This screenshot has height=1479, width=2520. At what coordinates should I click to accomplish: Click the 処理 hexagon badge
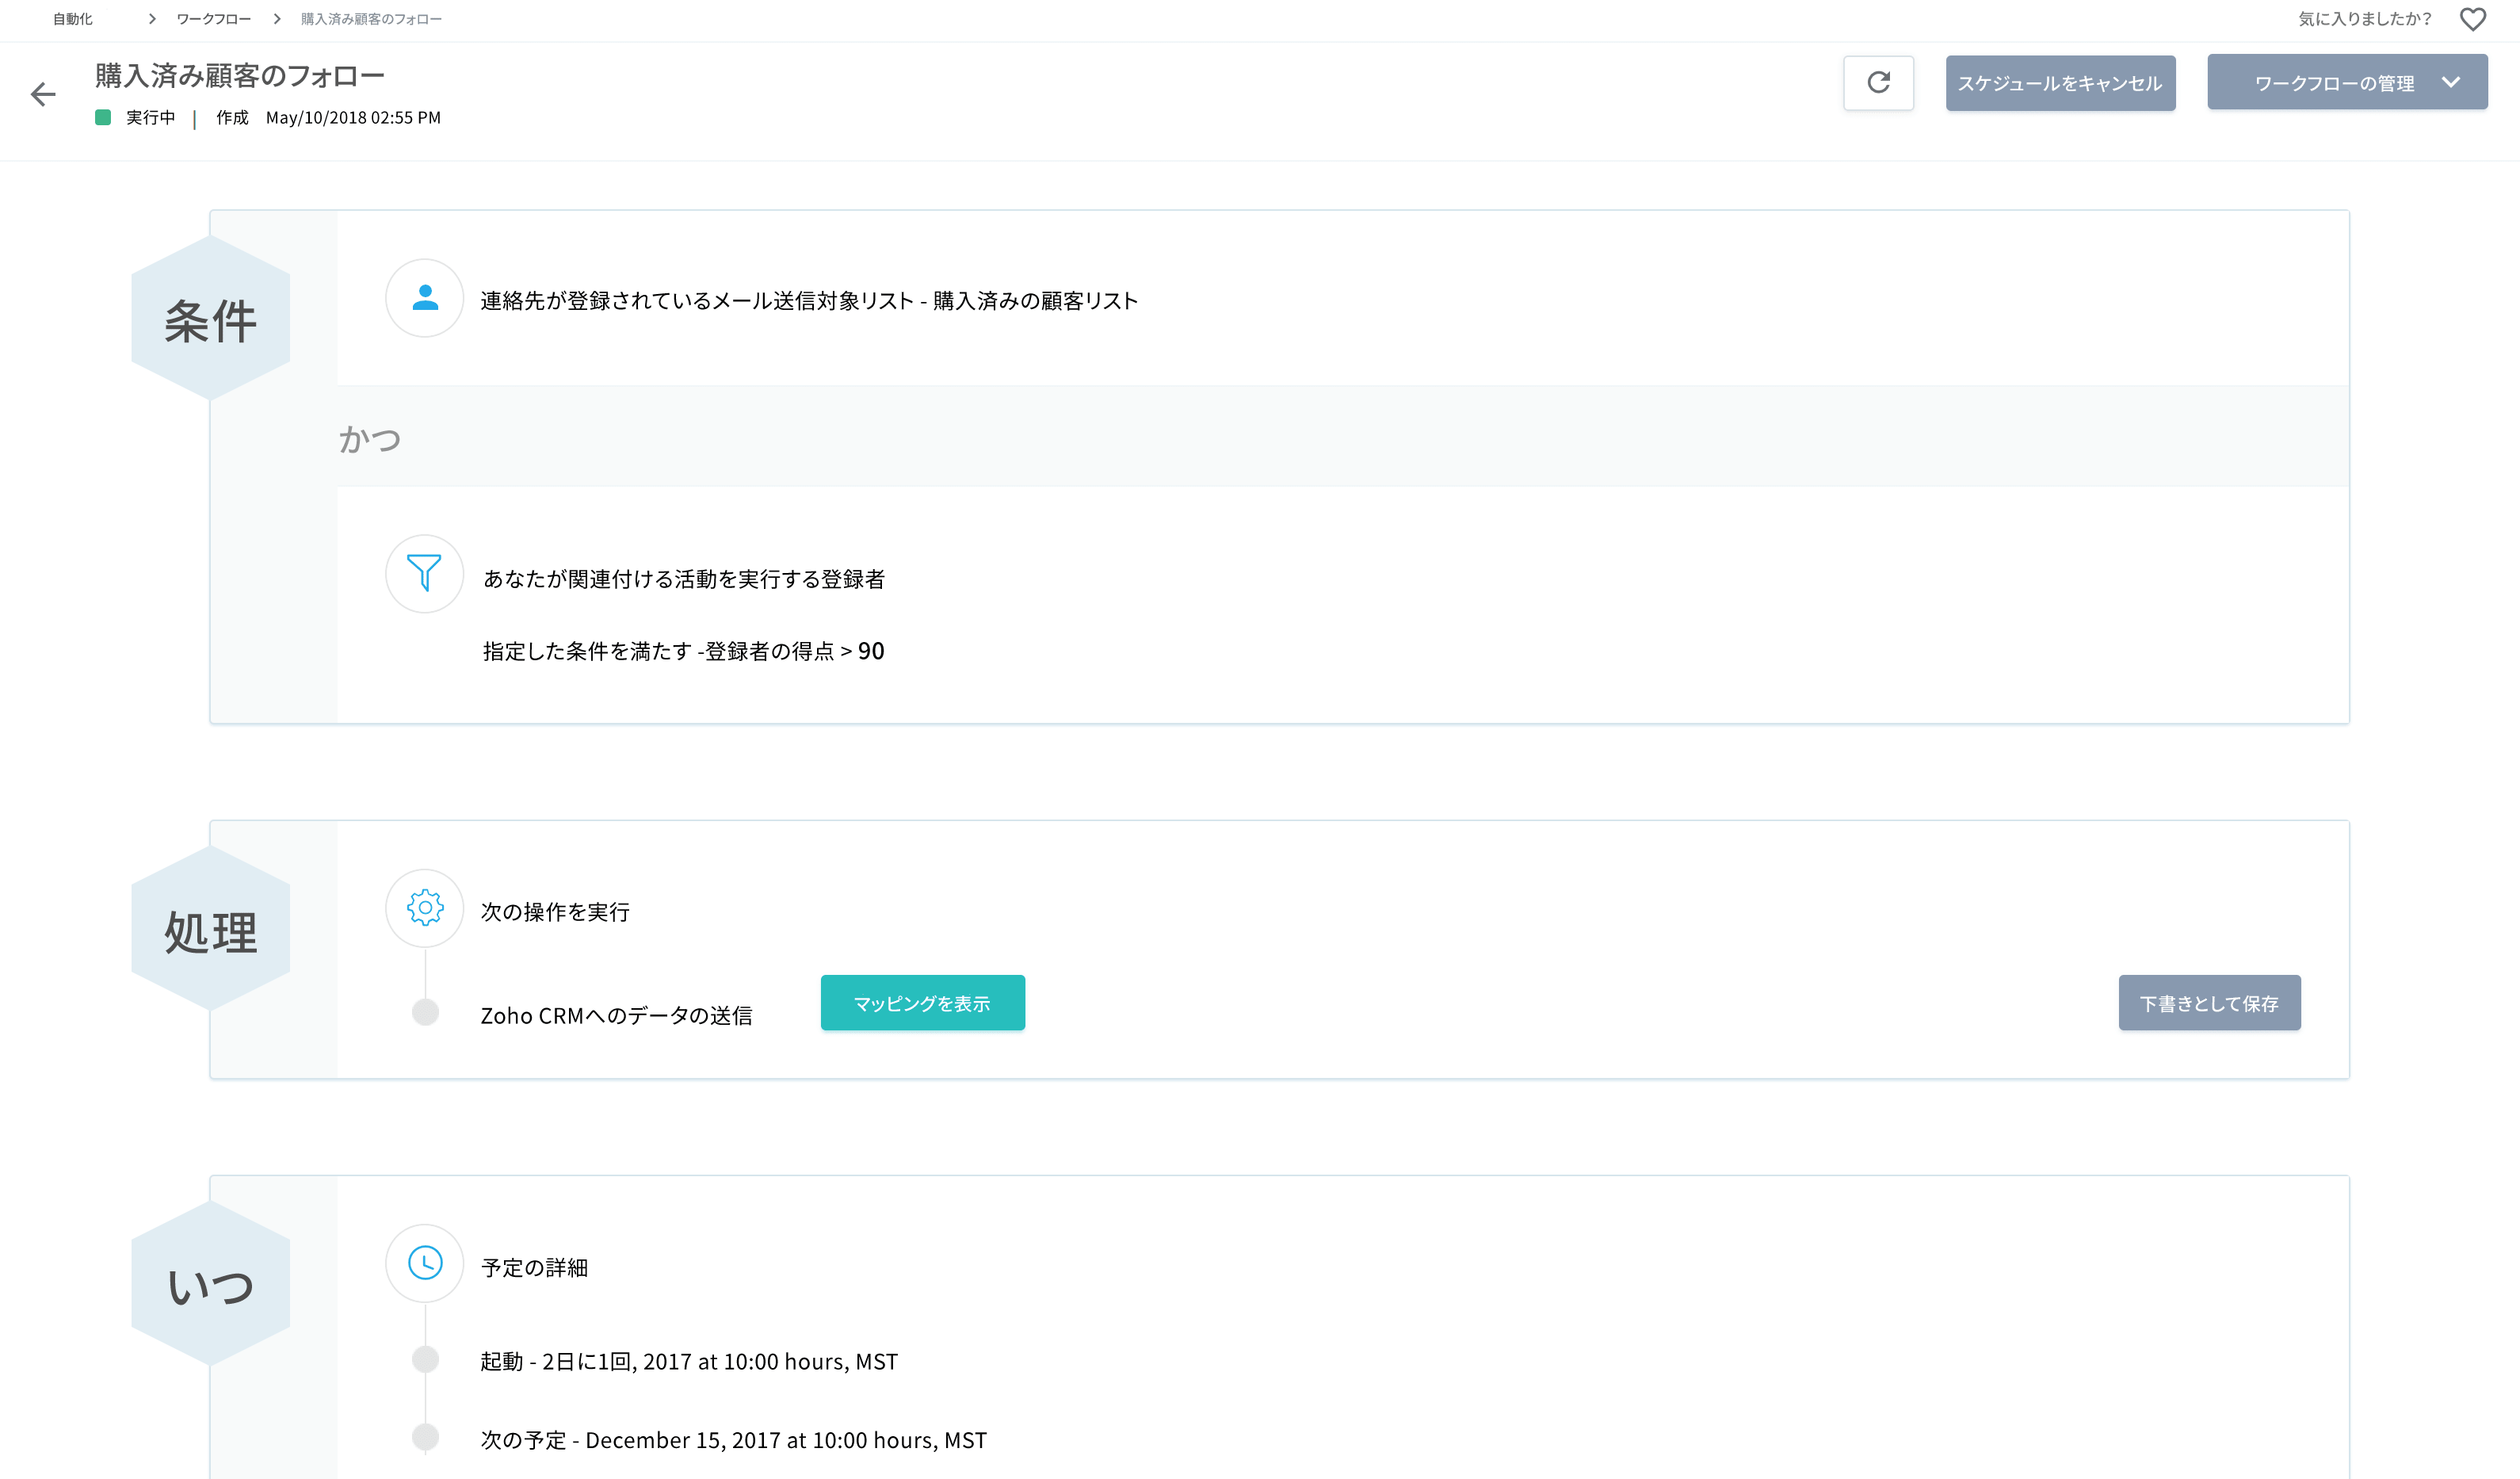click(x=211, y=929)
